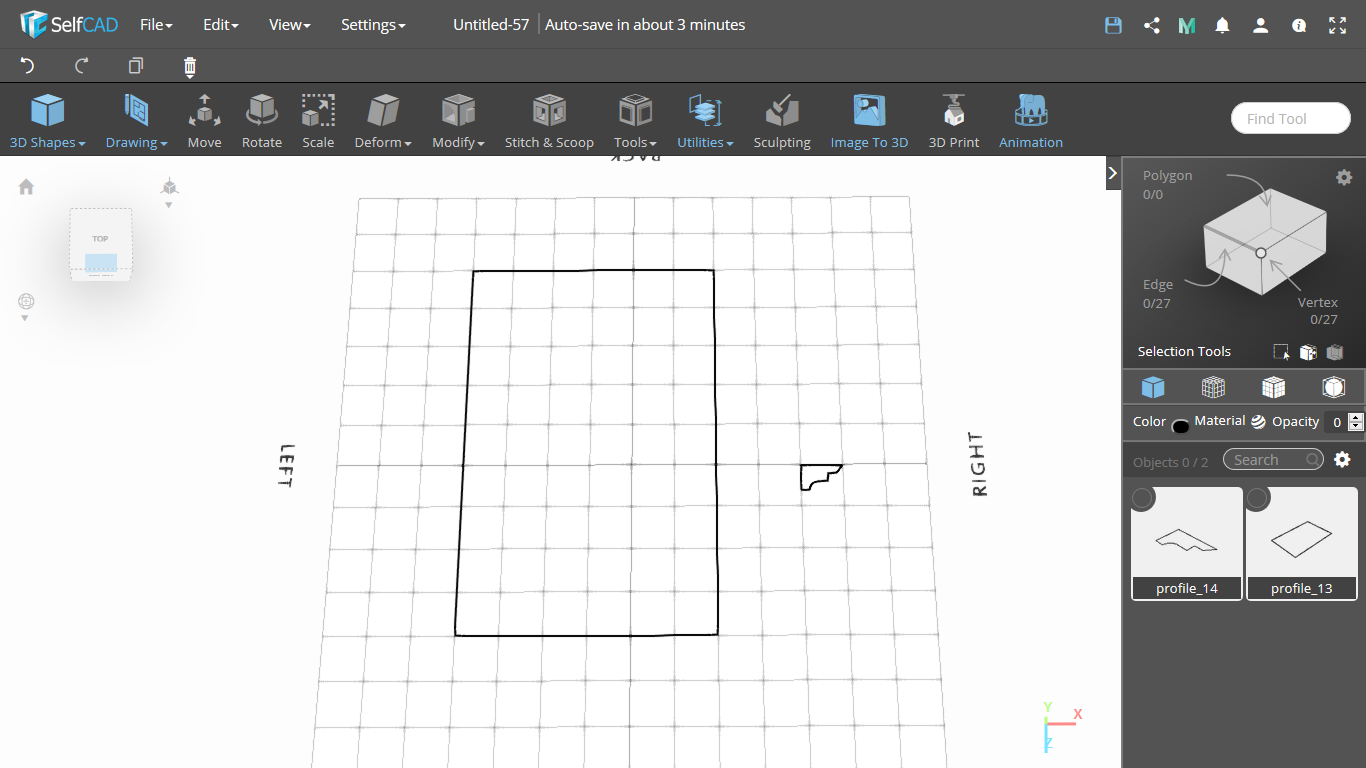Screen dimensions: 1366x768
Task: Click the camera orbit globe icon
Action: (x=26, y=301)
